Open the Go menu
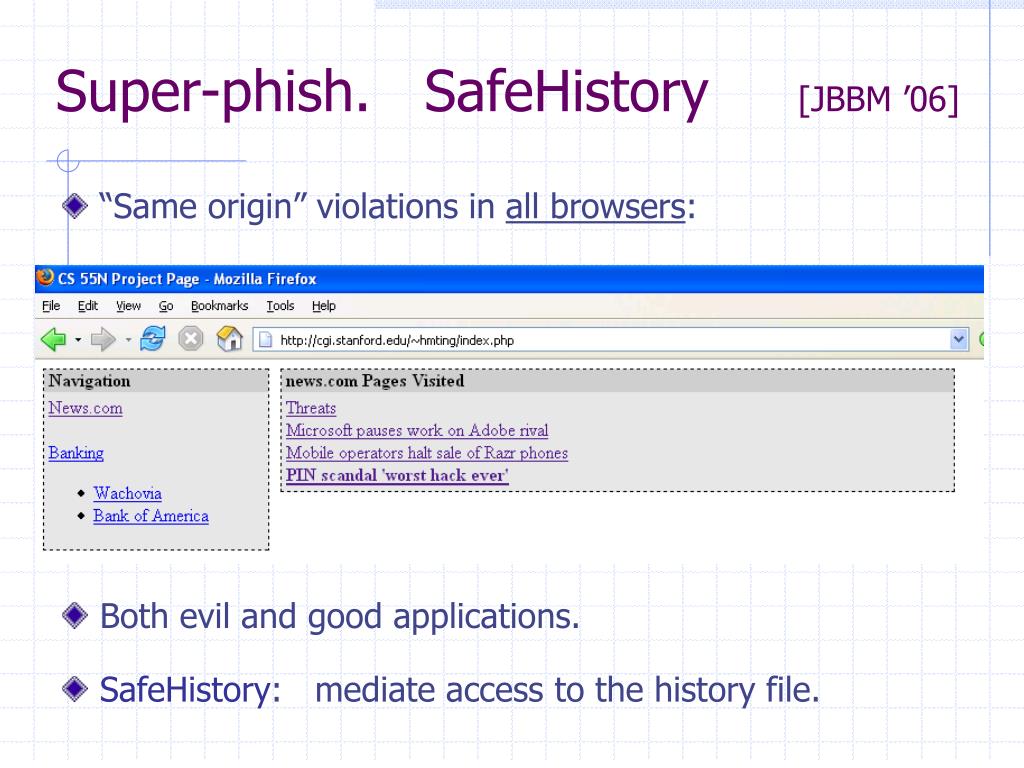 (166, 306)
